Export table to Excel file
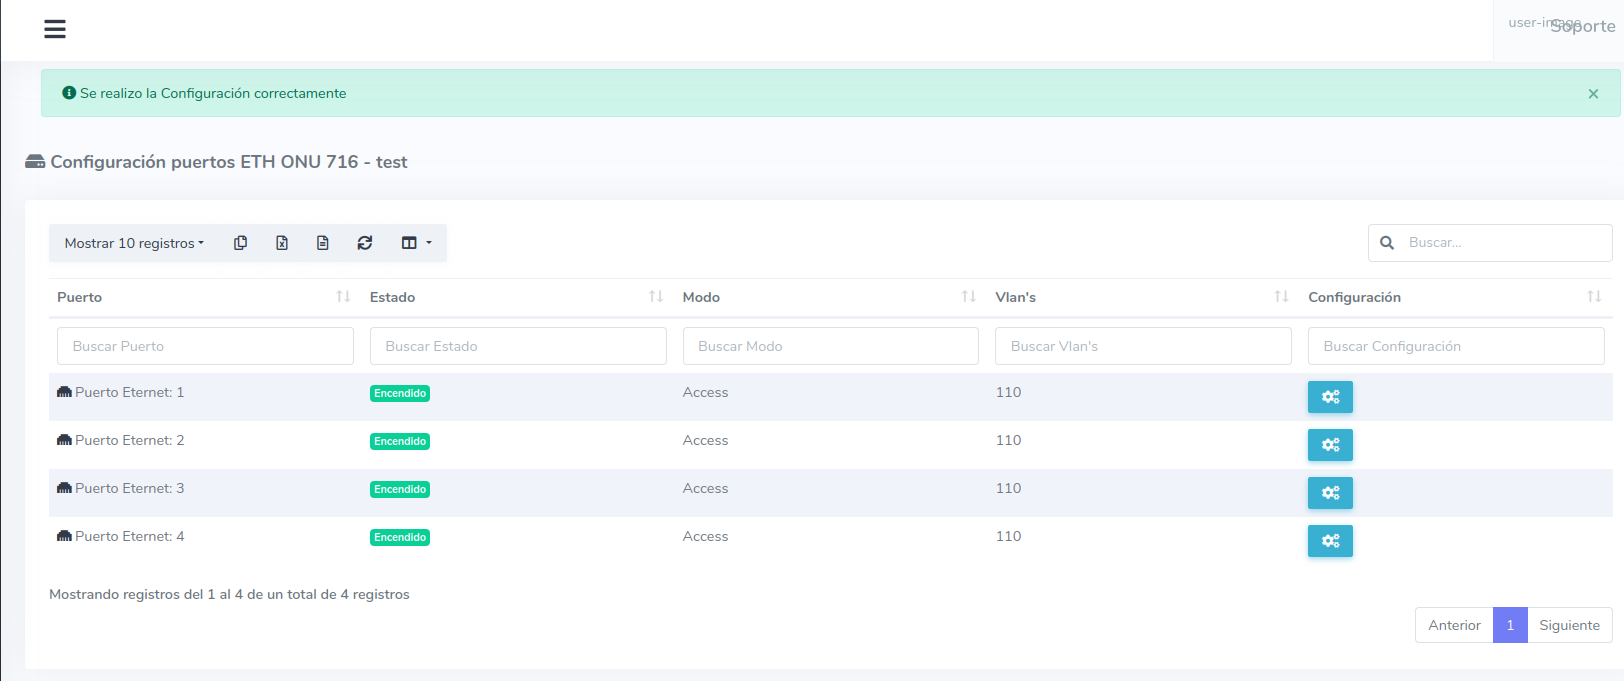Screen dimensions: 1624x681 (282, 243)
